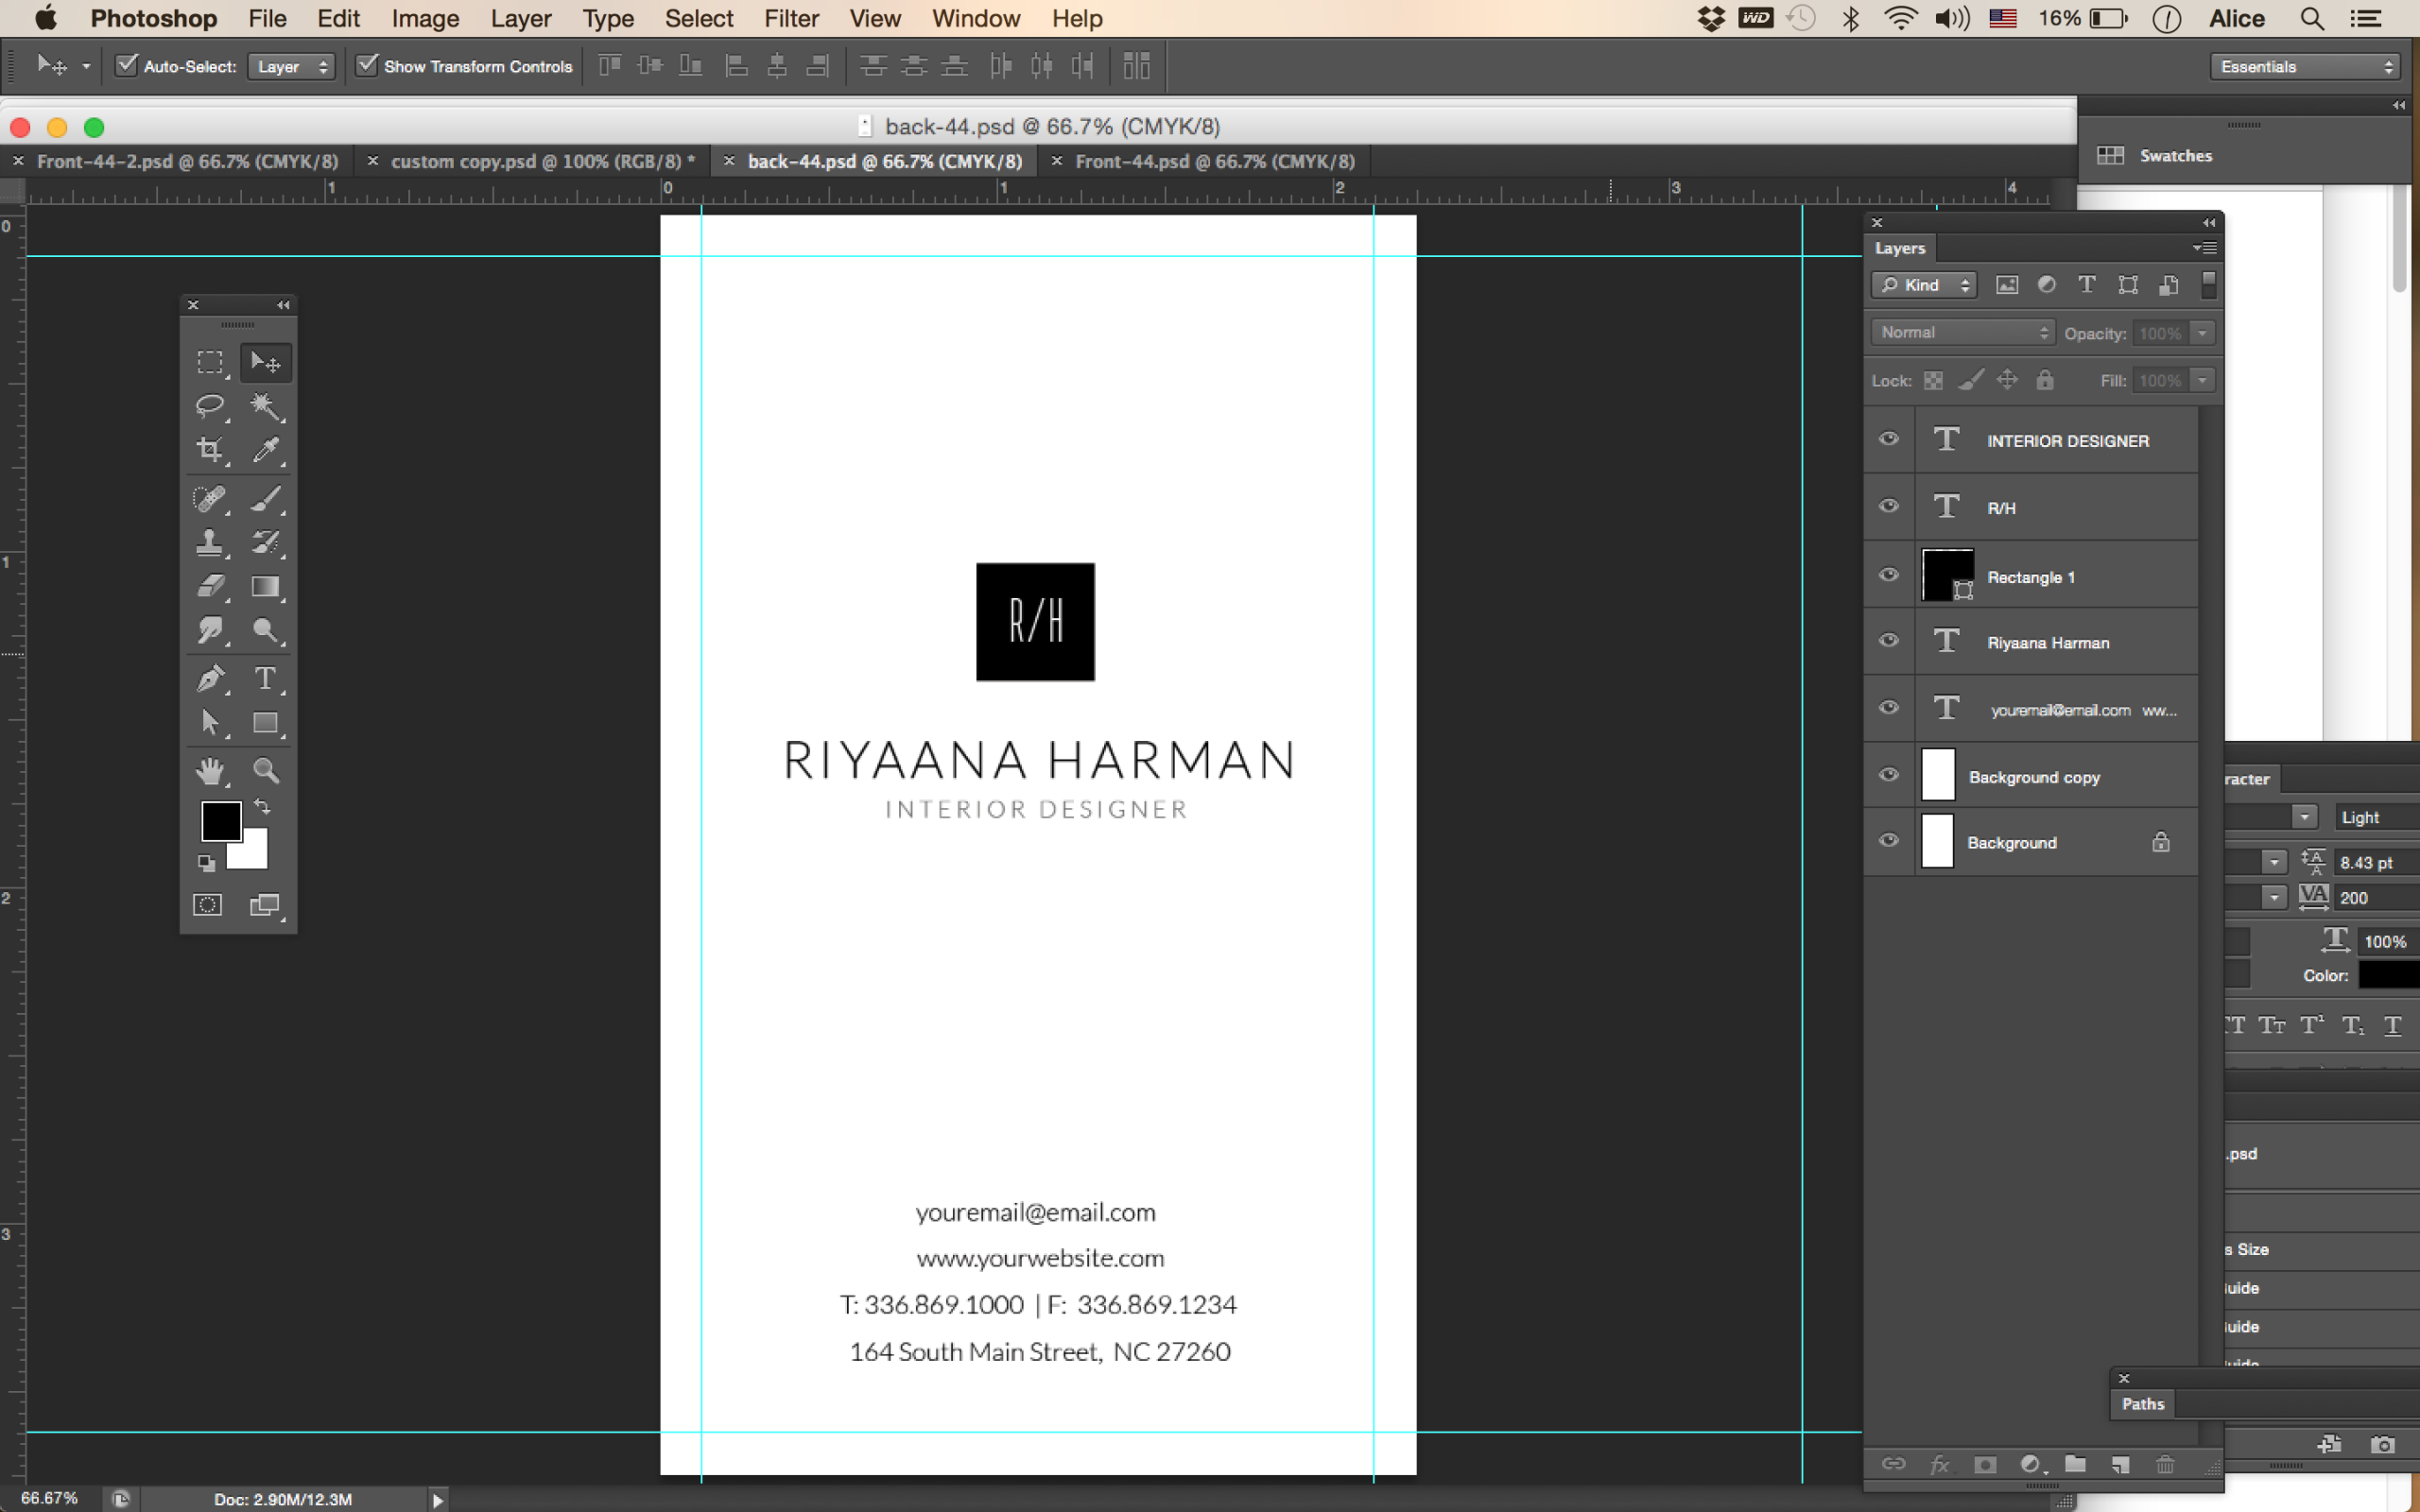
Task: Select the Crop tool
Action: tap(210, 450)
